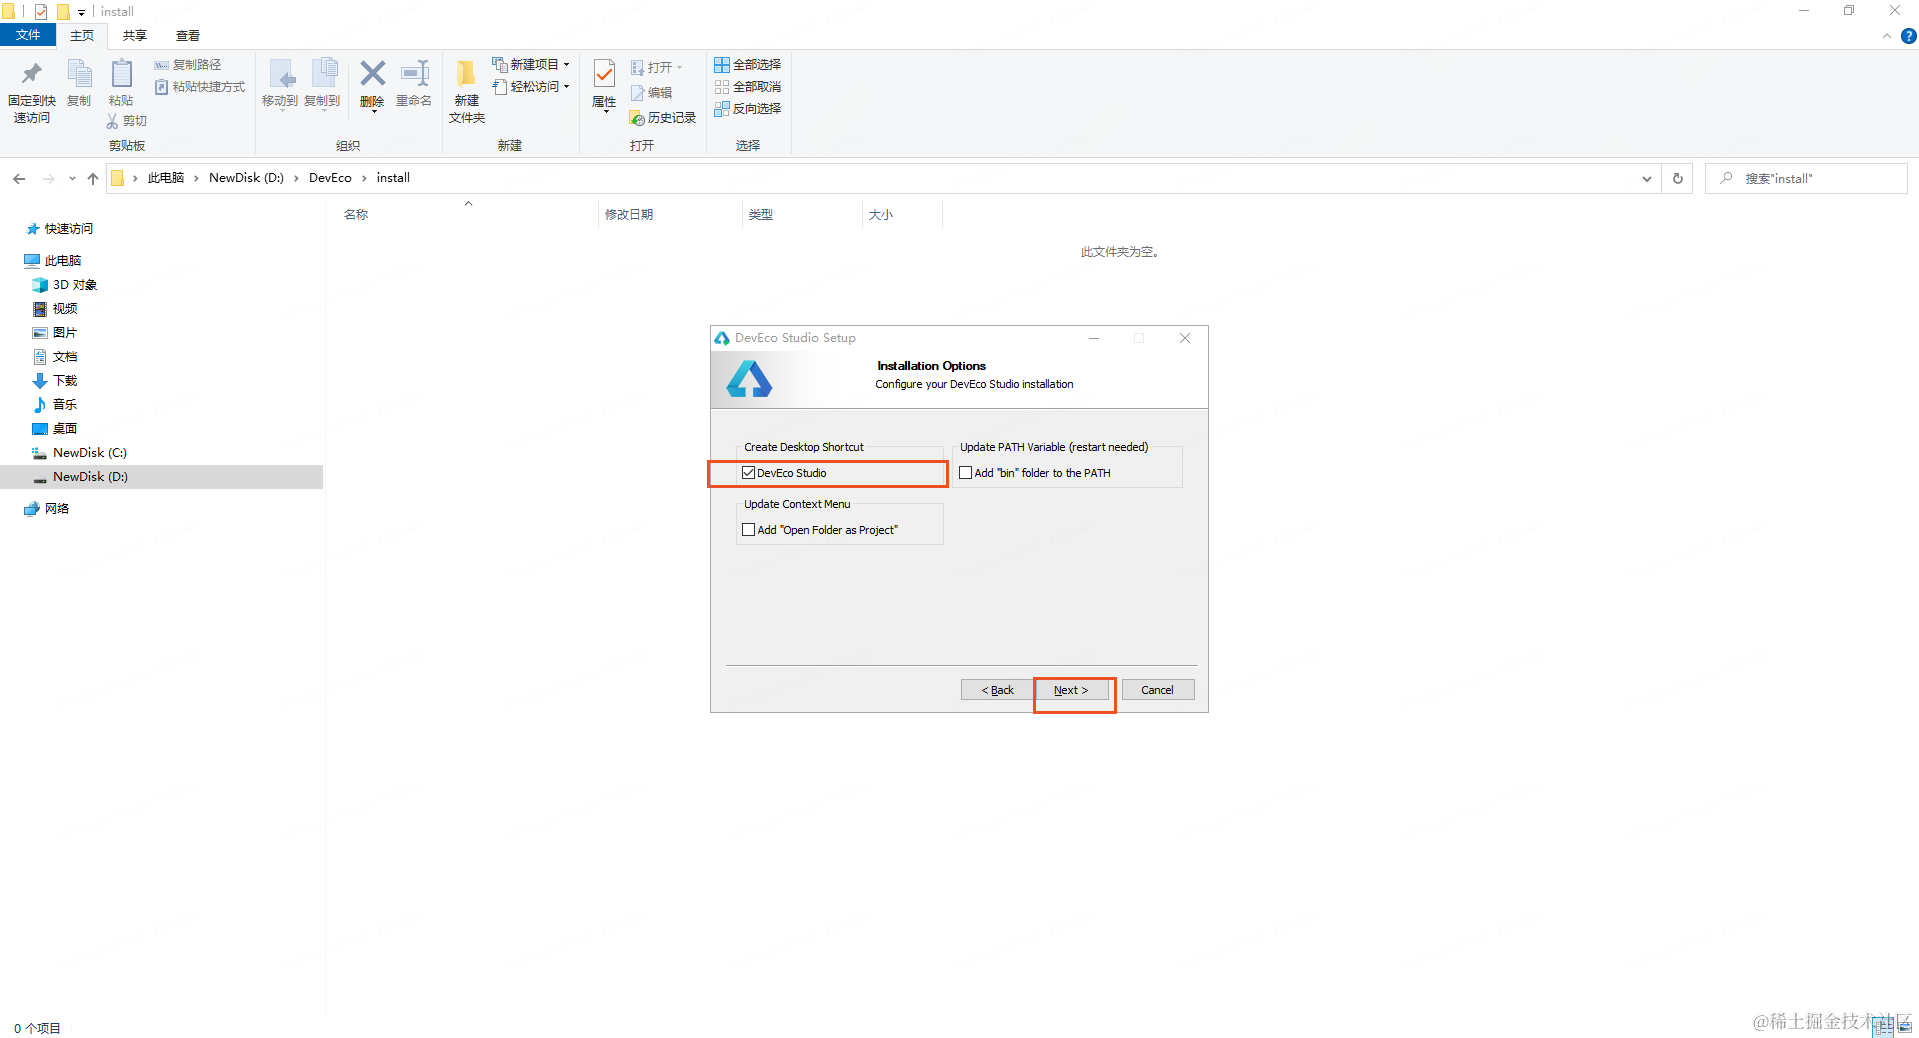Click Cancel button in setup dialog

click(1157, 690)
